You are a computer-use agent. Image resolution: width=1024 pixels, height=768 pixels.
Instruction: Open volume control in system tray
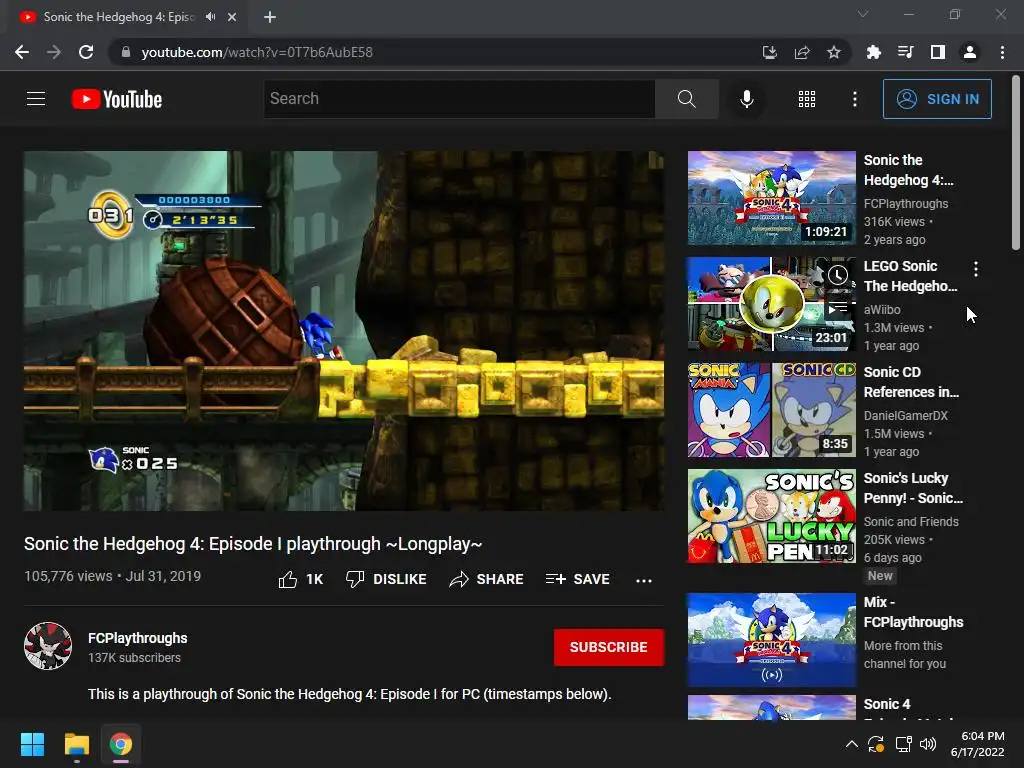coord(928,744)
